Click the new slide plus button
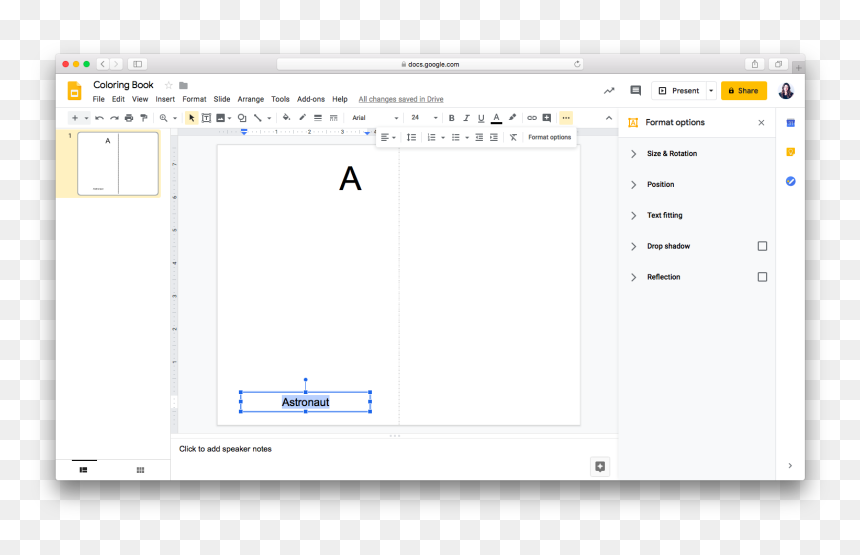Screen dimensions: 860x555 (x=75, y=118)
